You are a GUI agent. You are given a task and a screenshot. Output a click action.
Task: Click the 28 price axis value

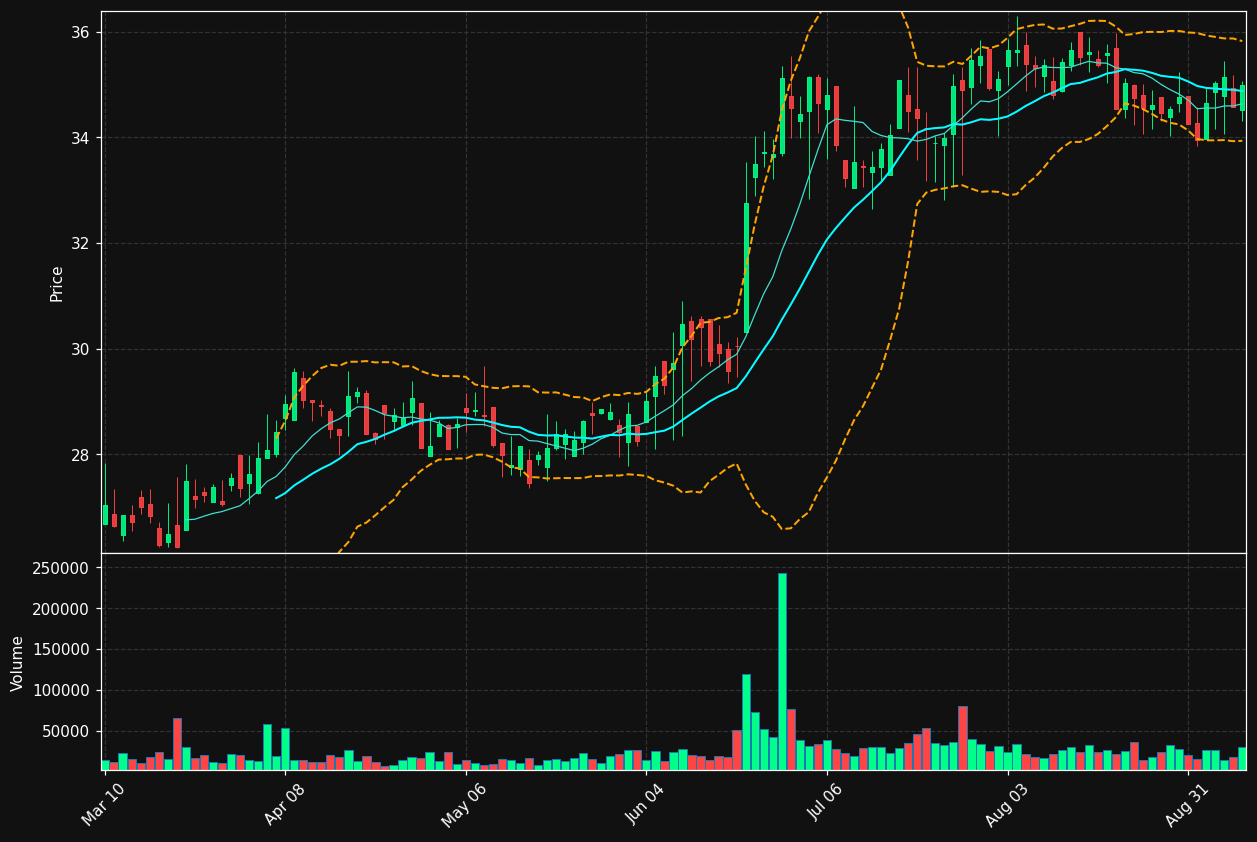tap(80, 455)
